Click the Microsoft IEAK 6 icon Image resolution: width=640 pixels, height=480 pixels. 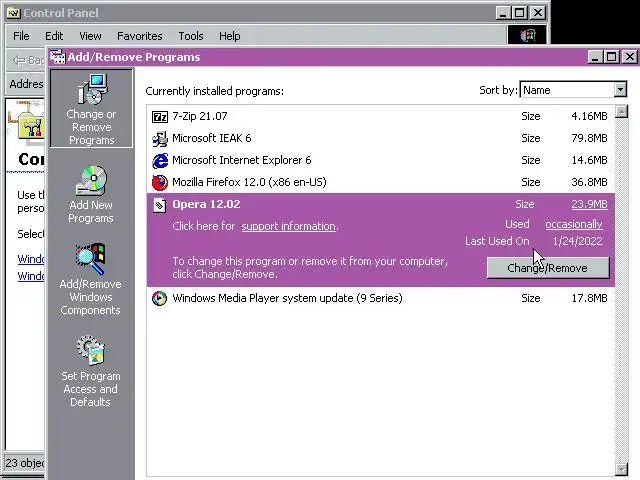click(x=160, y=139)
